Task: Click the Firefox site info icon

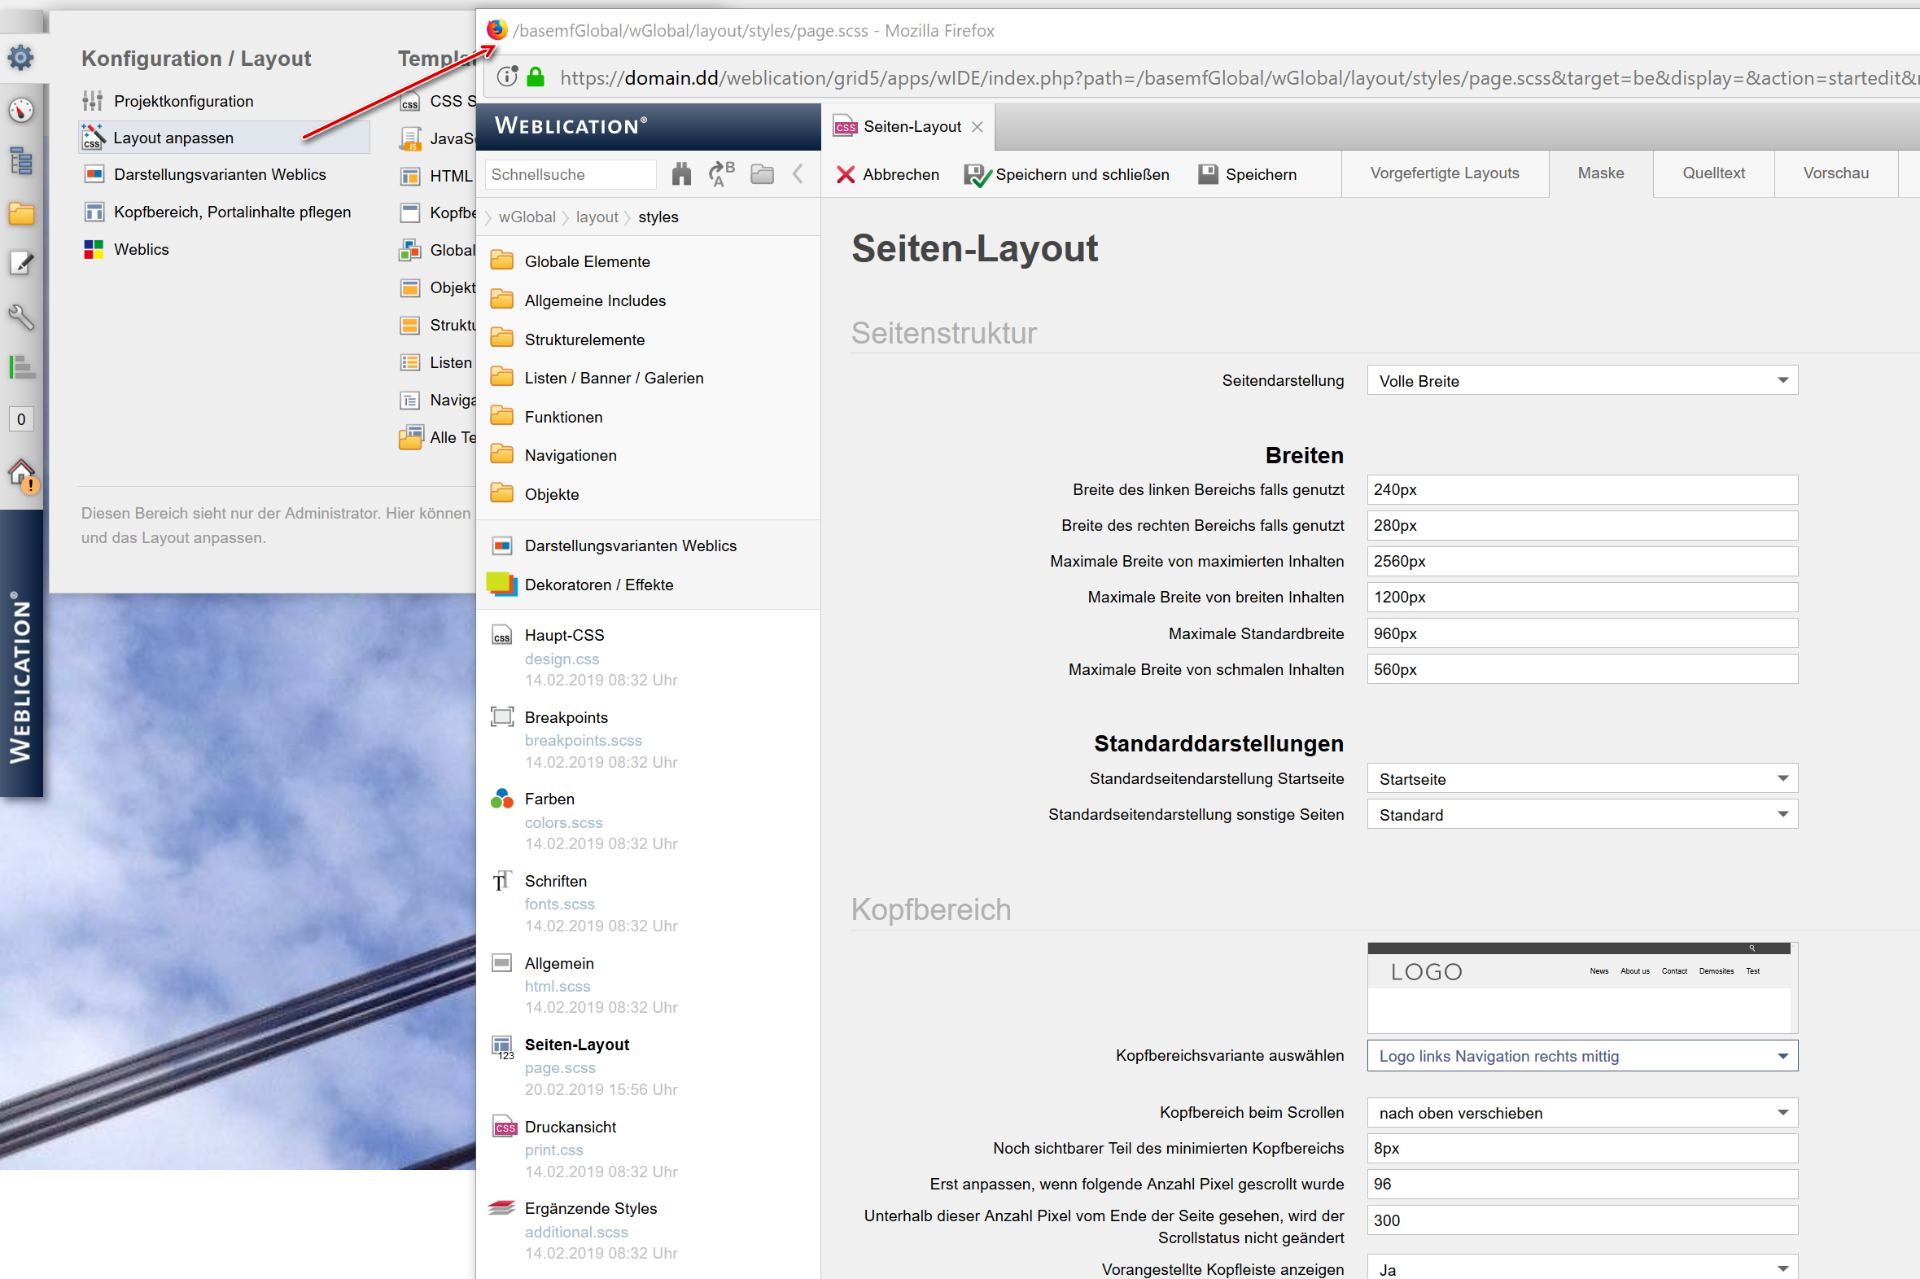Action: click(507, 77)
